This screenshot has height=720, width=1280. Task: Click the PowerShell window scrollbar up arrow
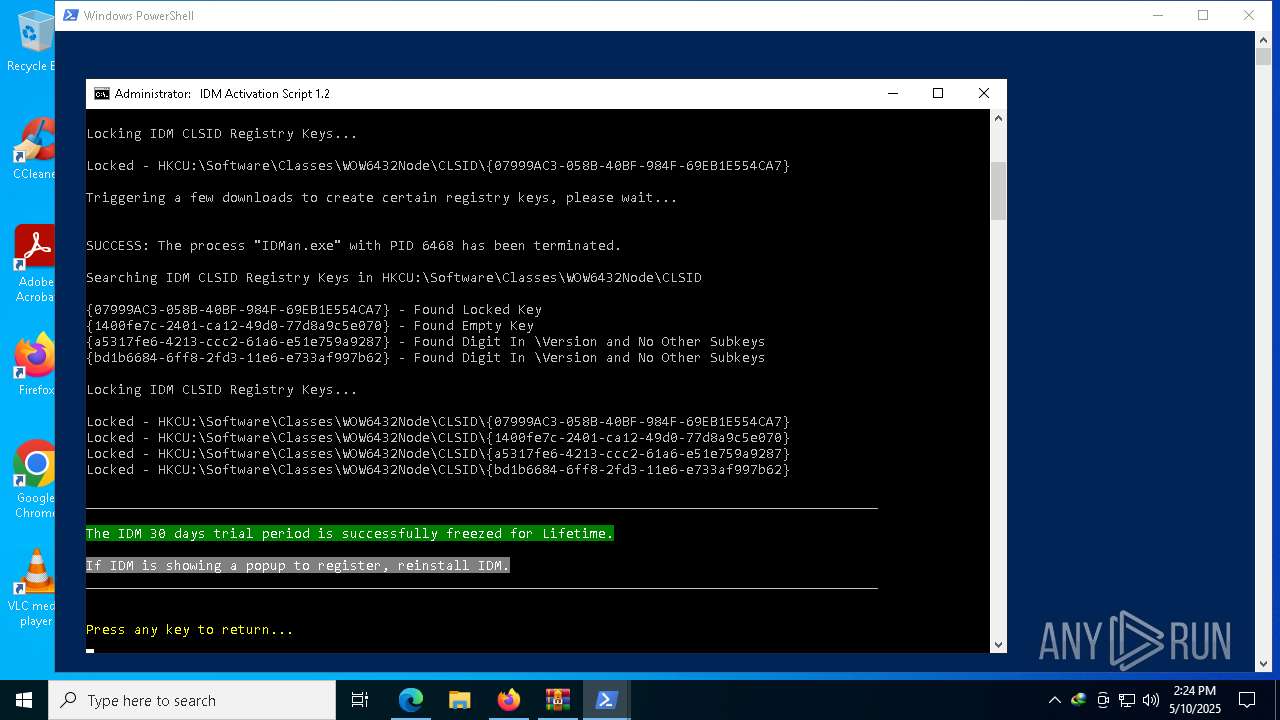point(1264,39)
